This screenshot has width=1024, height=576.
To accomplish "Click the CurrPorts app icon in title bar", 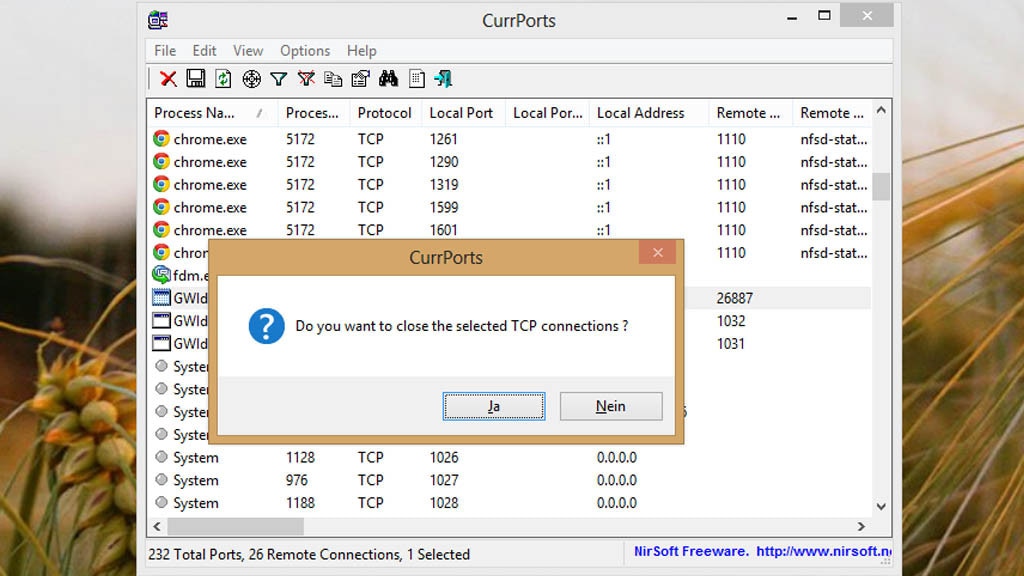I will tap(157, 20).
